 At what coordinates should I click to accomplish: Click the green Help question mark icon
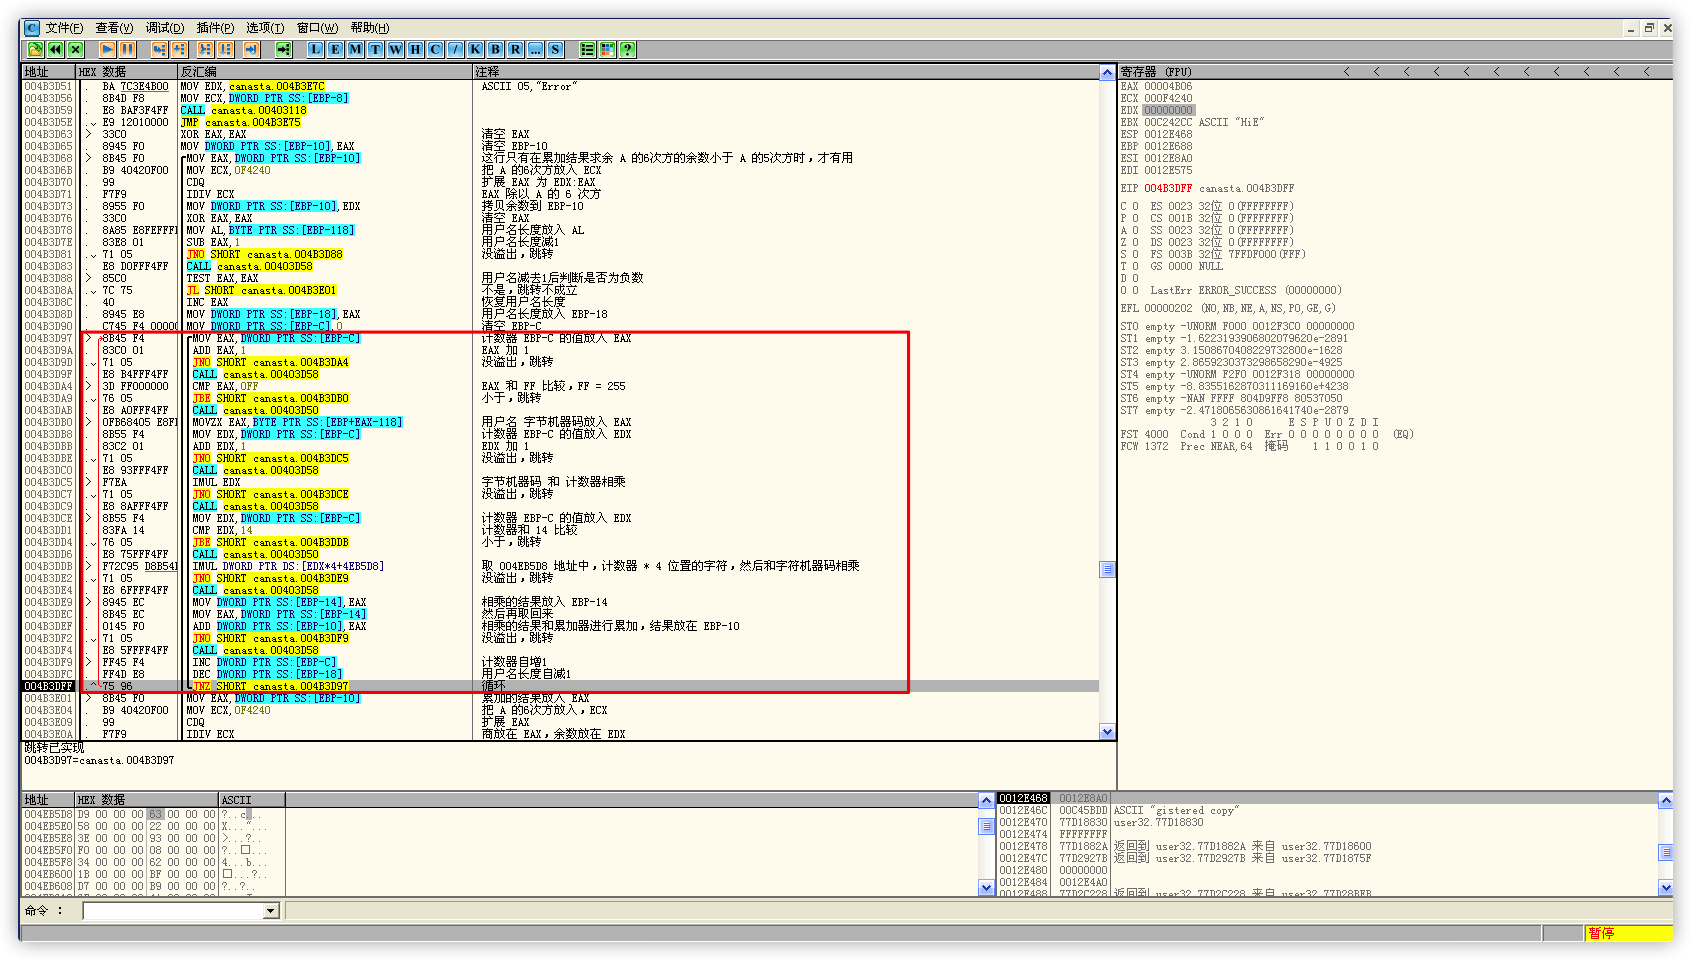pos(627,49)
